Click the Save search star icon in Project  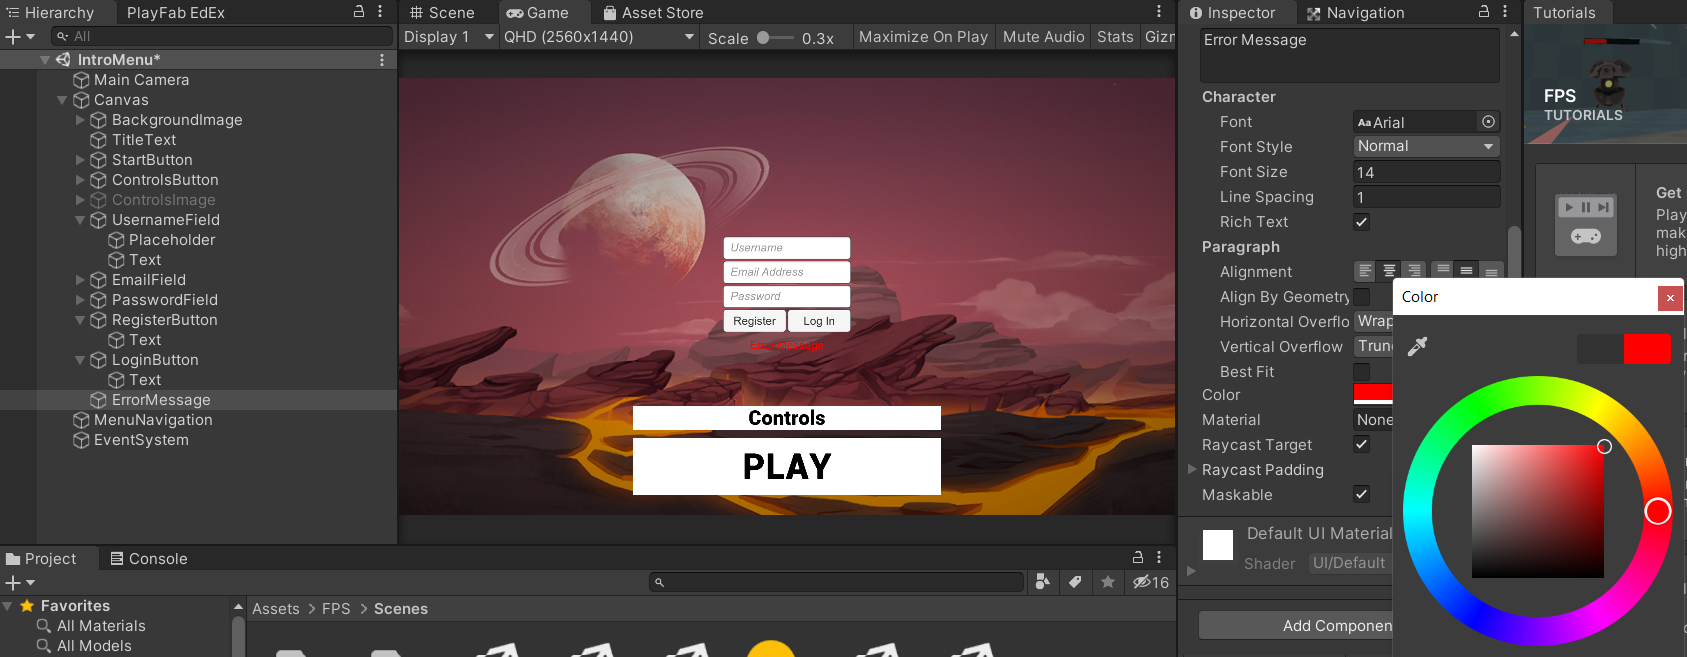tap(1108, 582)
